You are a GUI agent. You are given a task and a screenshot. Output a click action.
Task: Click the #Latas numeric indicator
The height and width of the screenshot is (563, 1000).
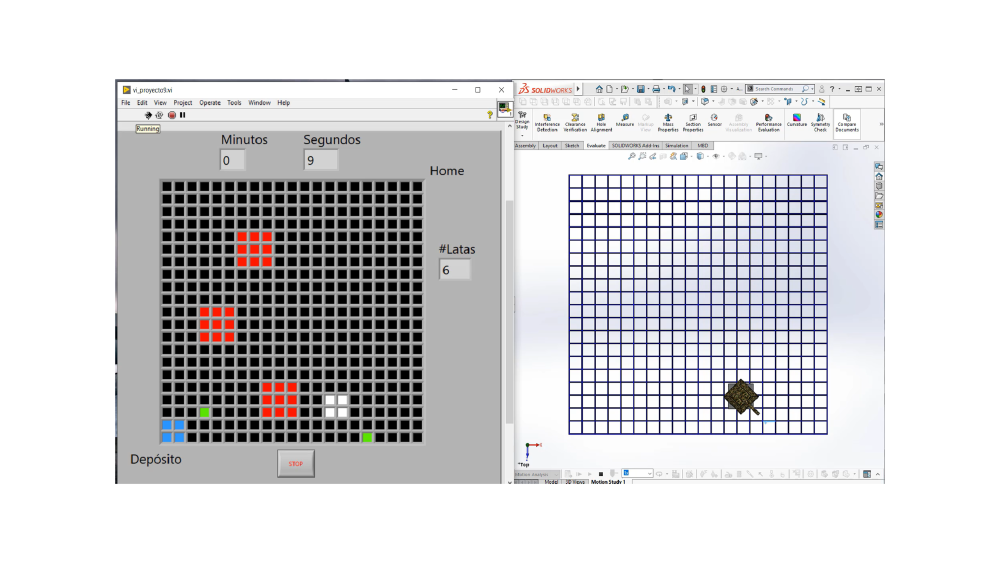tap(455, 270)
